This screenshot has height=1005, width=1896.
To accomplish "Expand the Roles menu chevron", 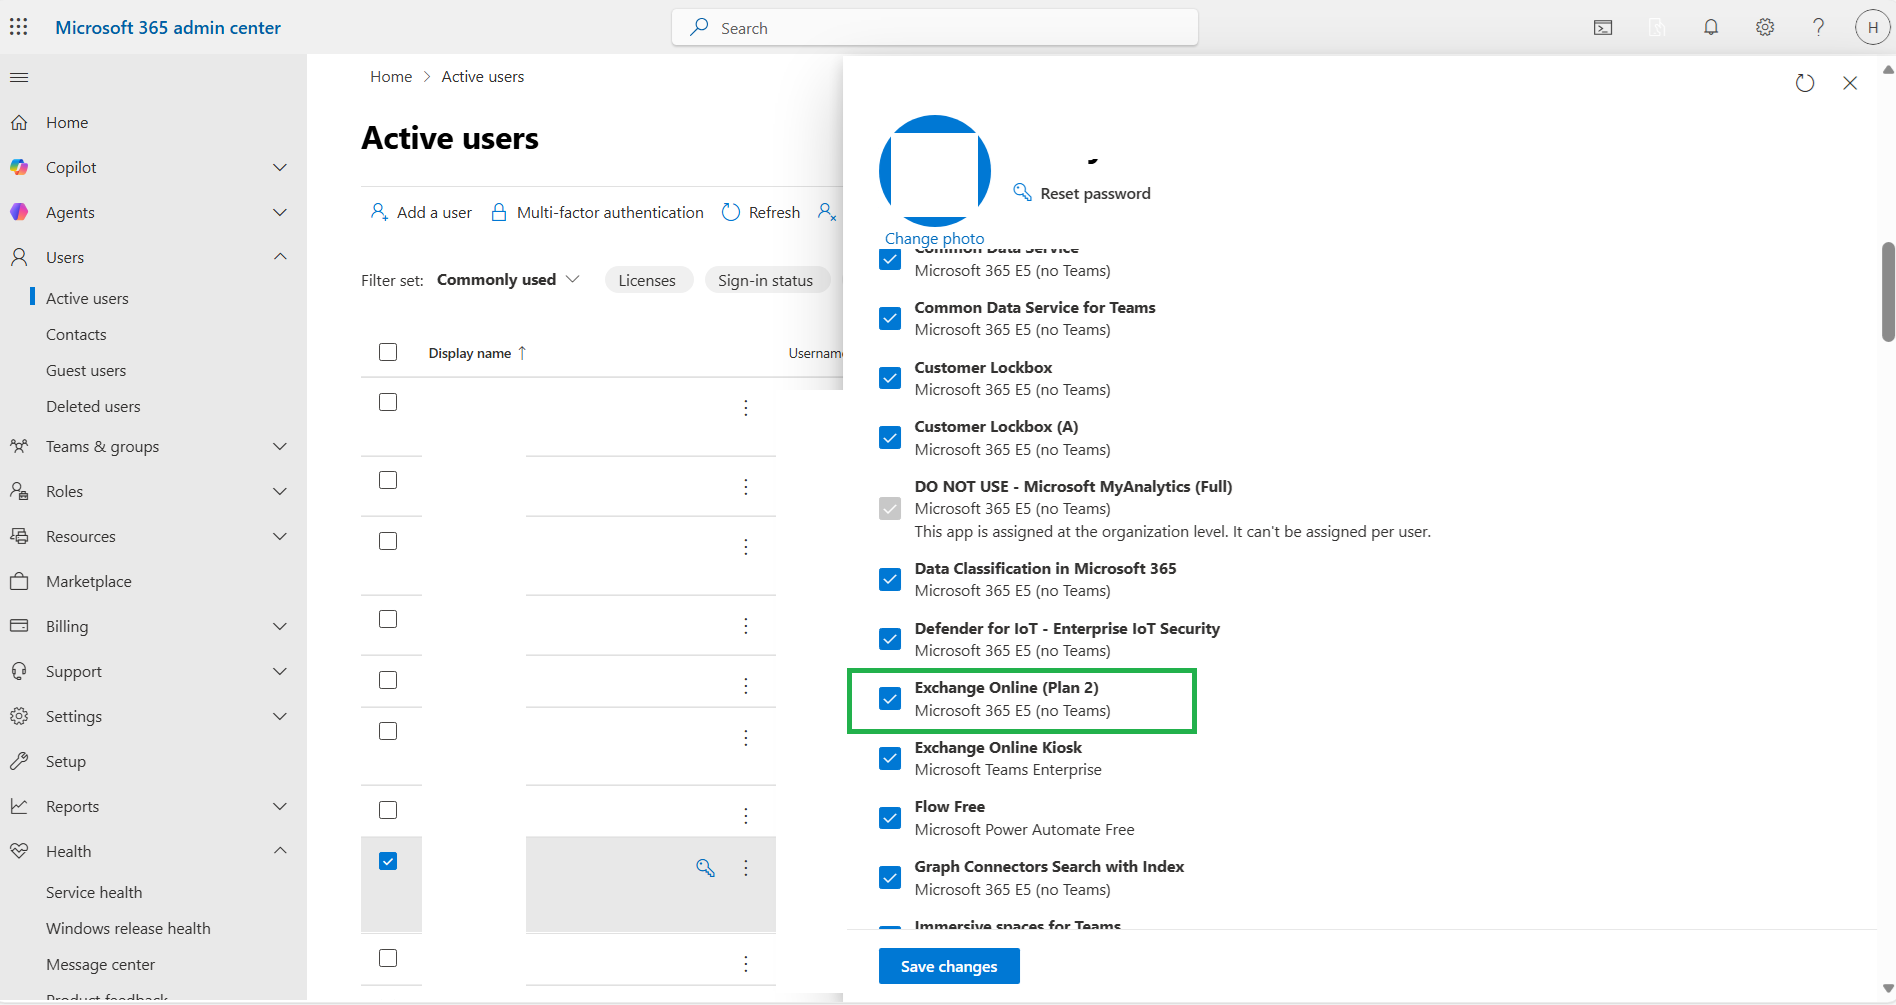I will (280, 491).
